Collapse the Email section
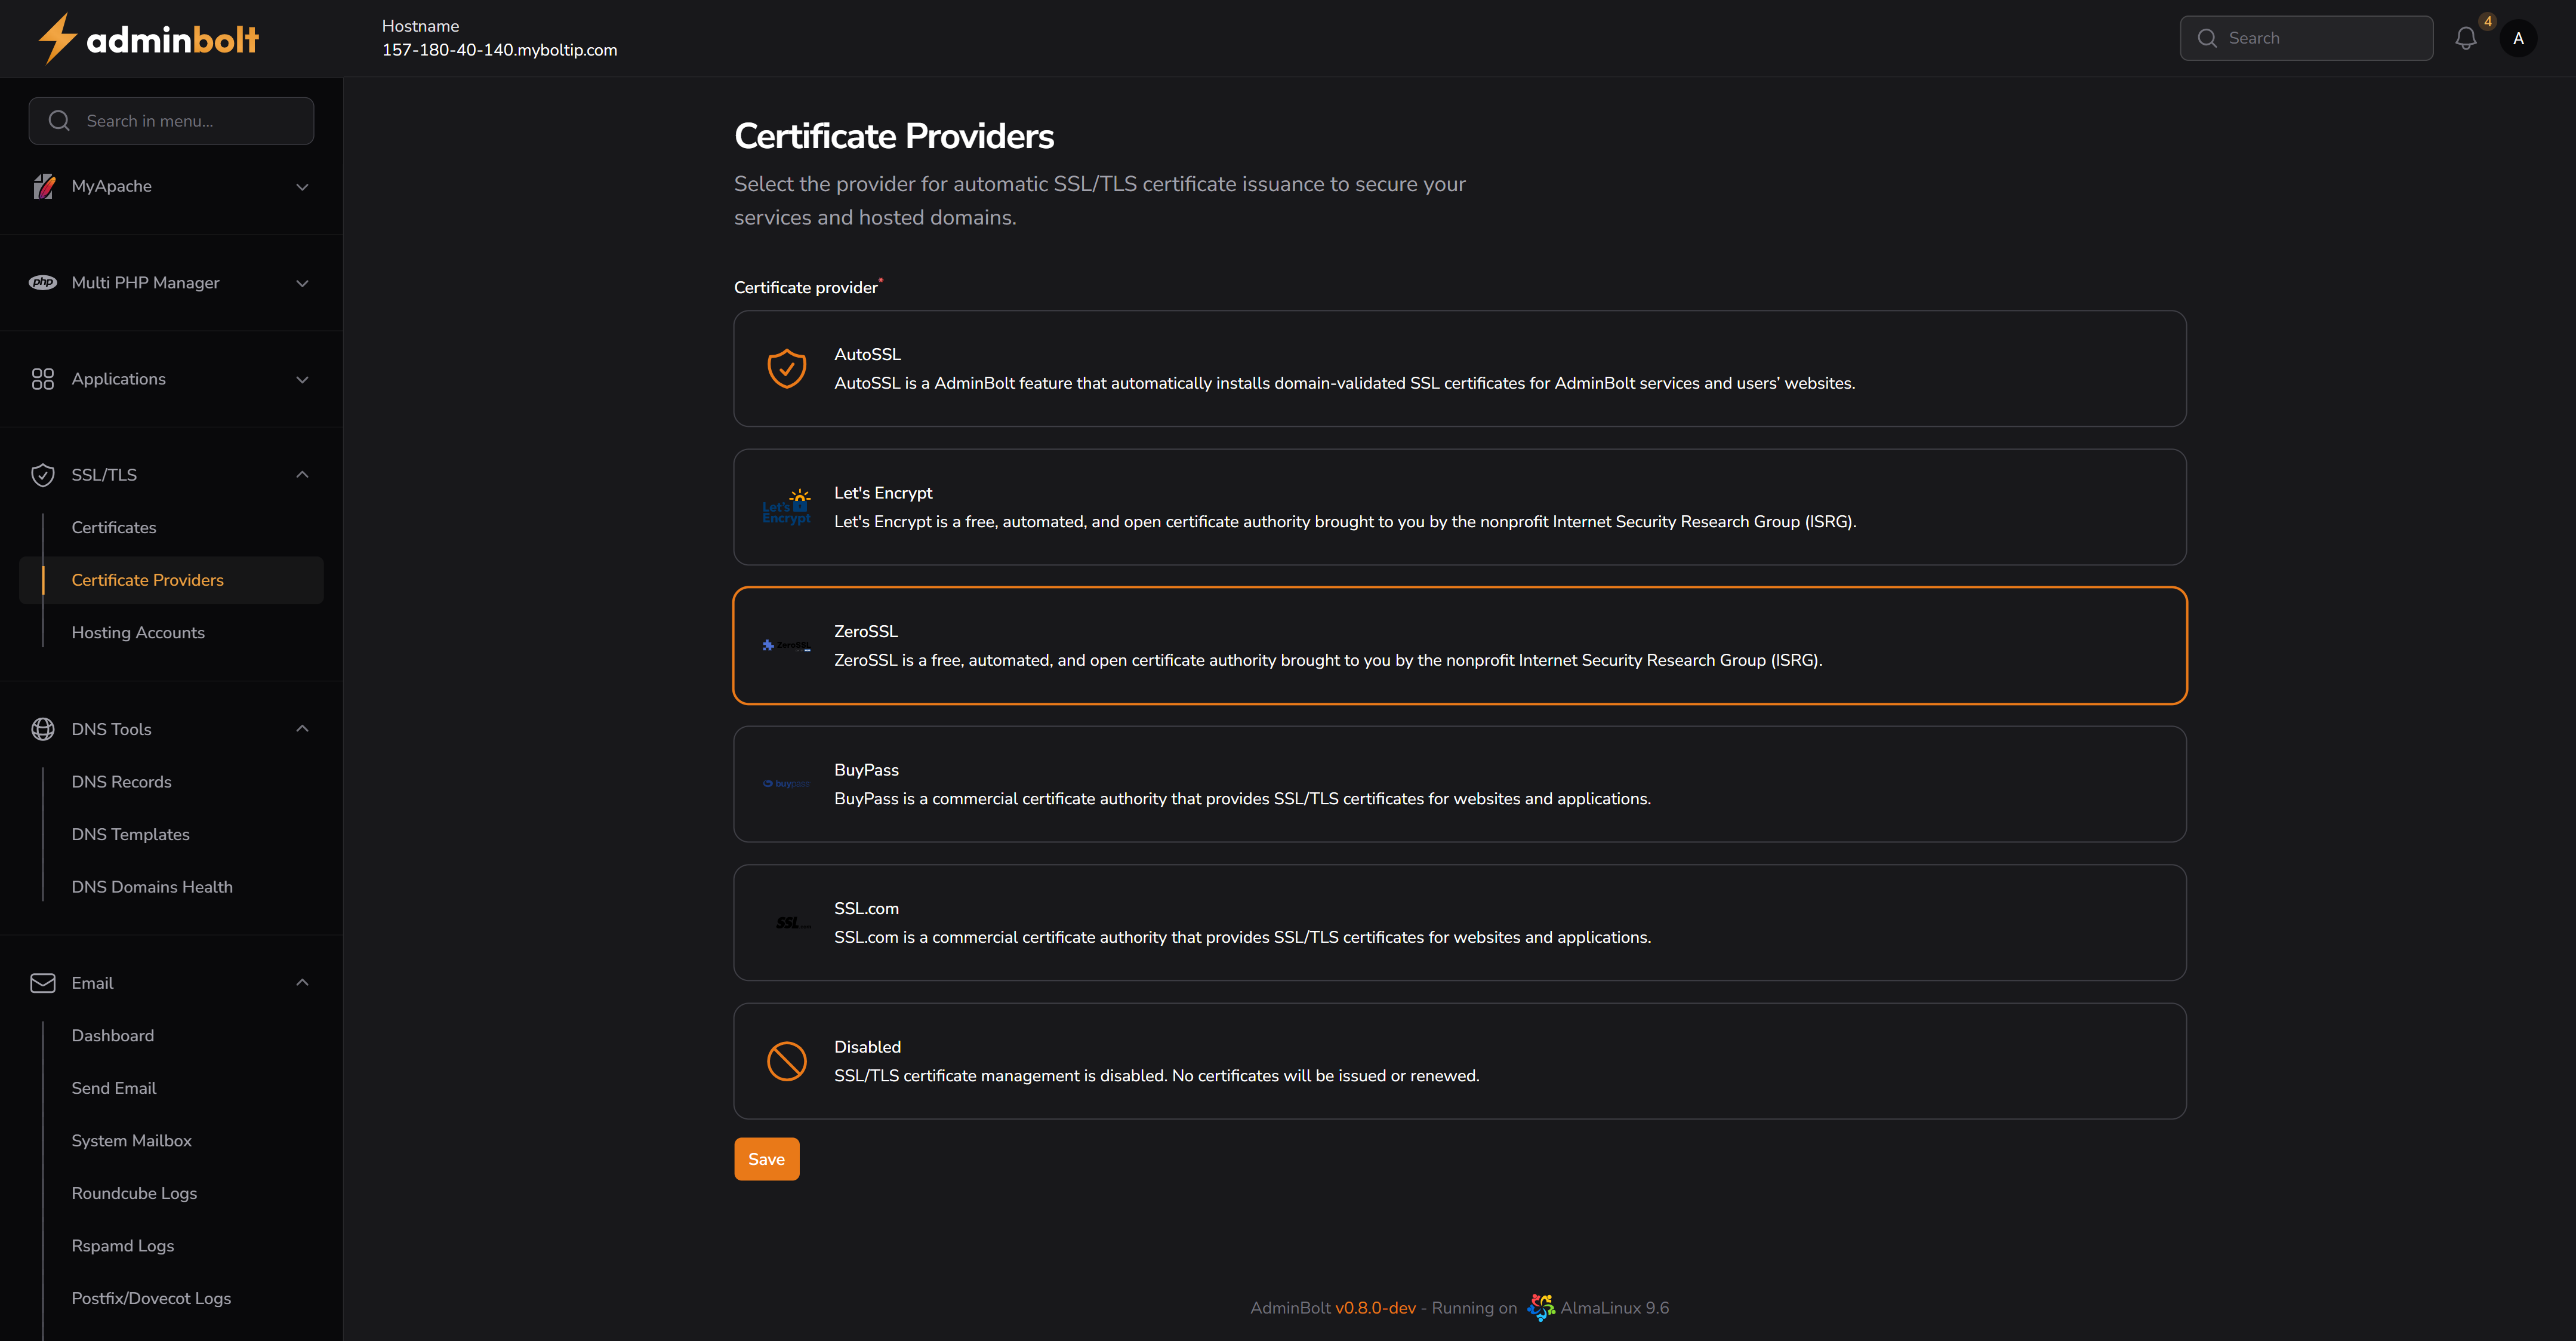 point(302,983)
